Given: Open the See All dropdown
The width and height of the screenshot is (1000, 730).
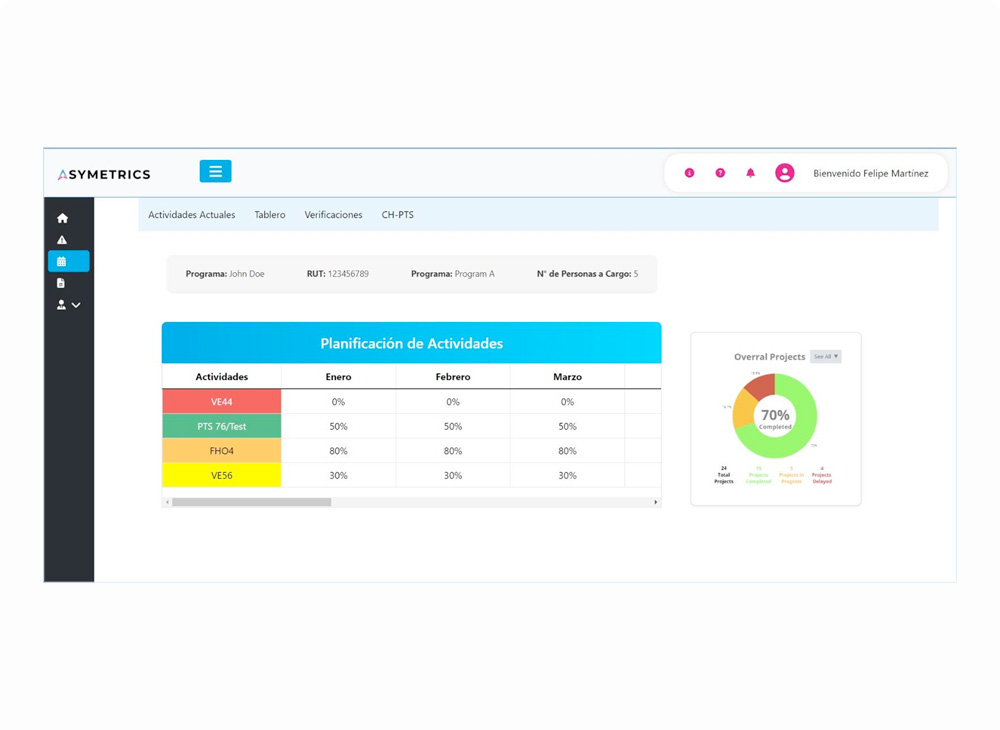Looking at the screenshot, I should pos(825,357).
